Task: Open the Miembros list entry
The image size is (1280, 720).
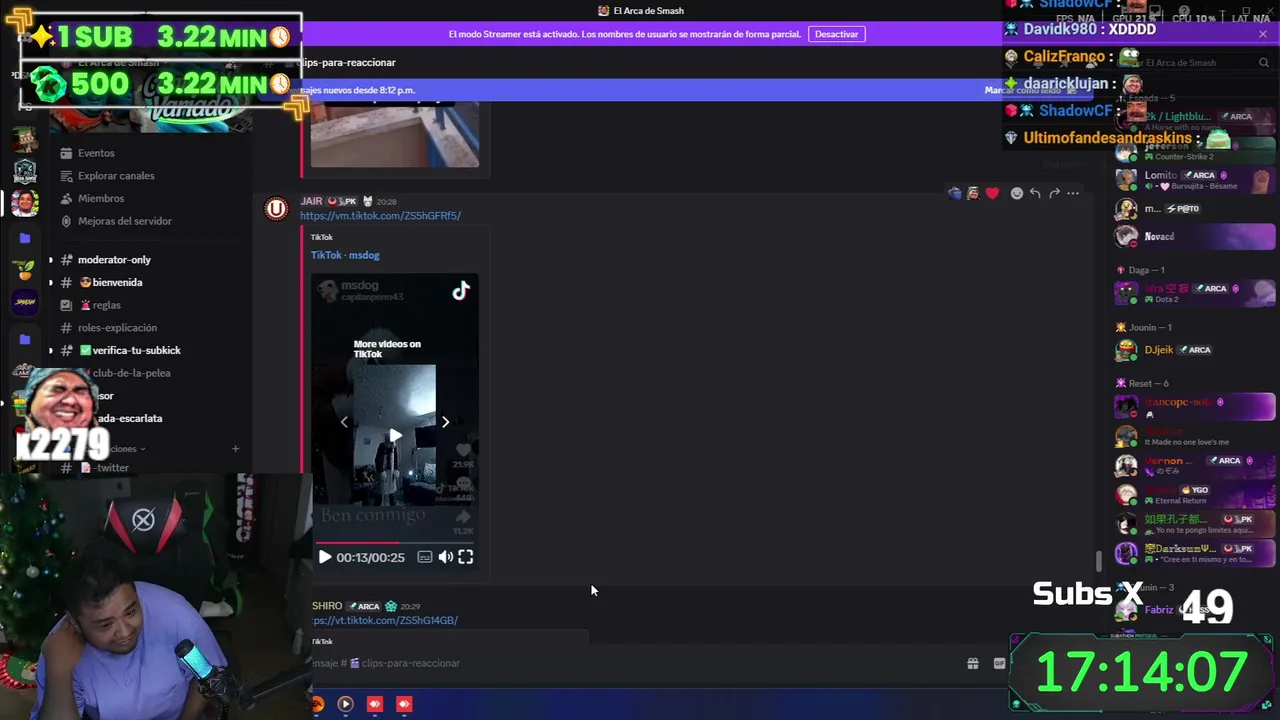Action: point(101,199)
